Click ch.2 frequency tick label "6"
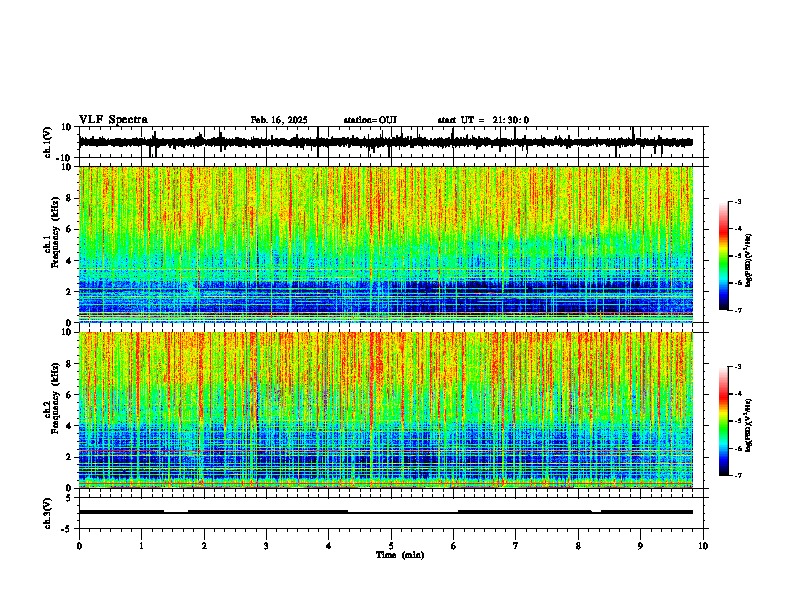The width and height of the screenshot is (792, 612). (x=70, y=395)
